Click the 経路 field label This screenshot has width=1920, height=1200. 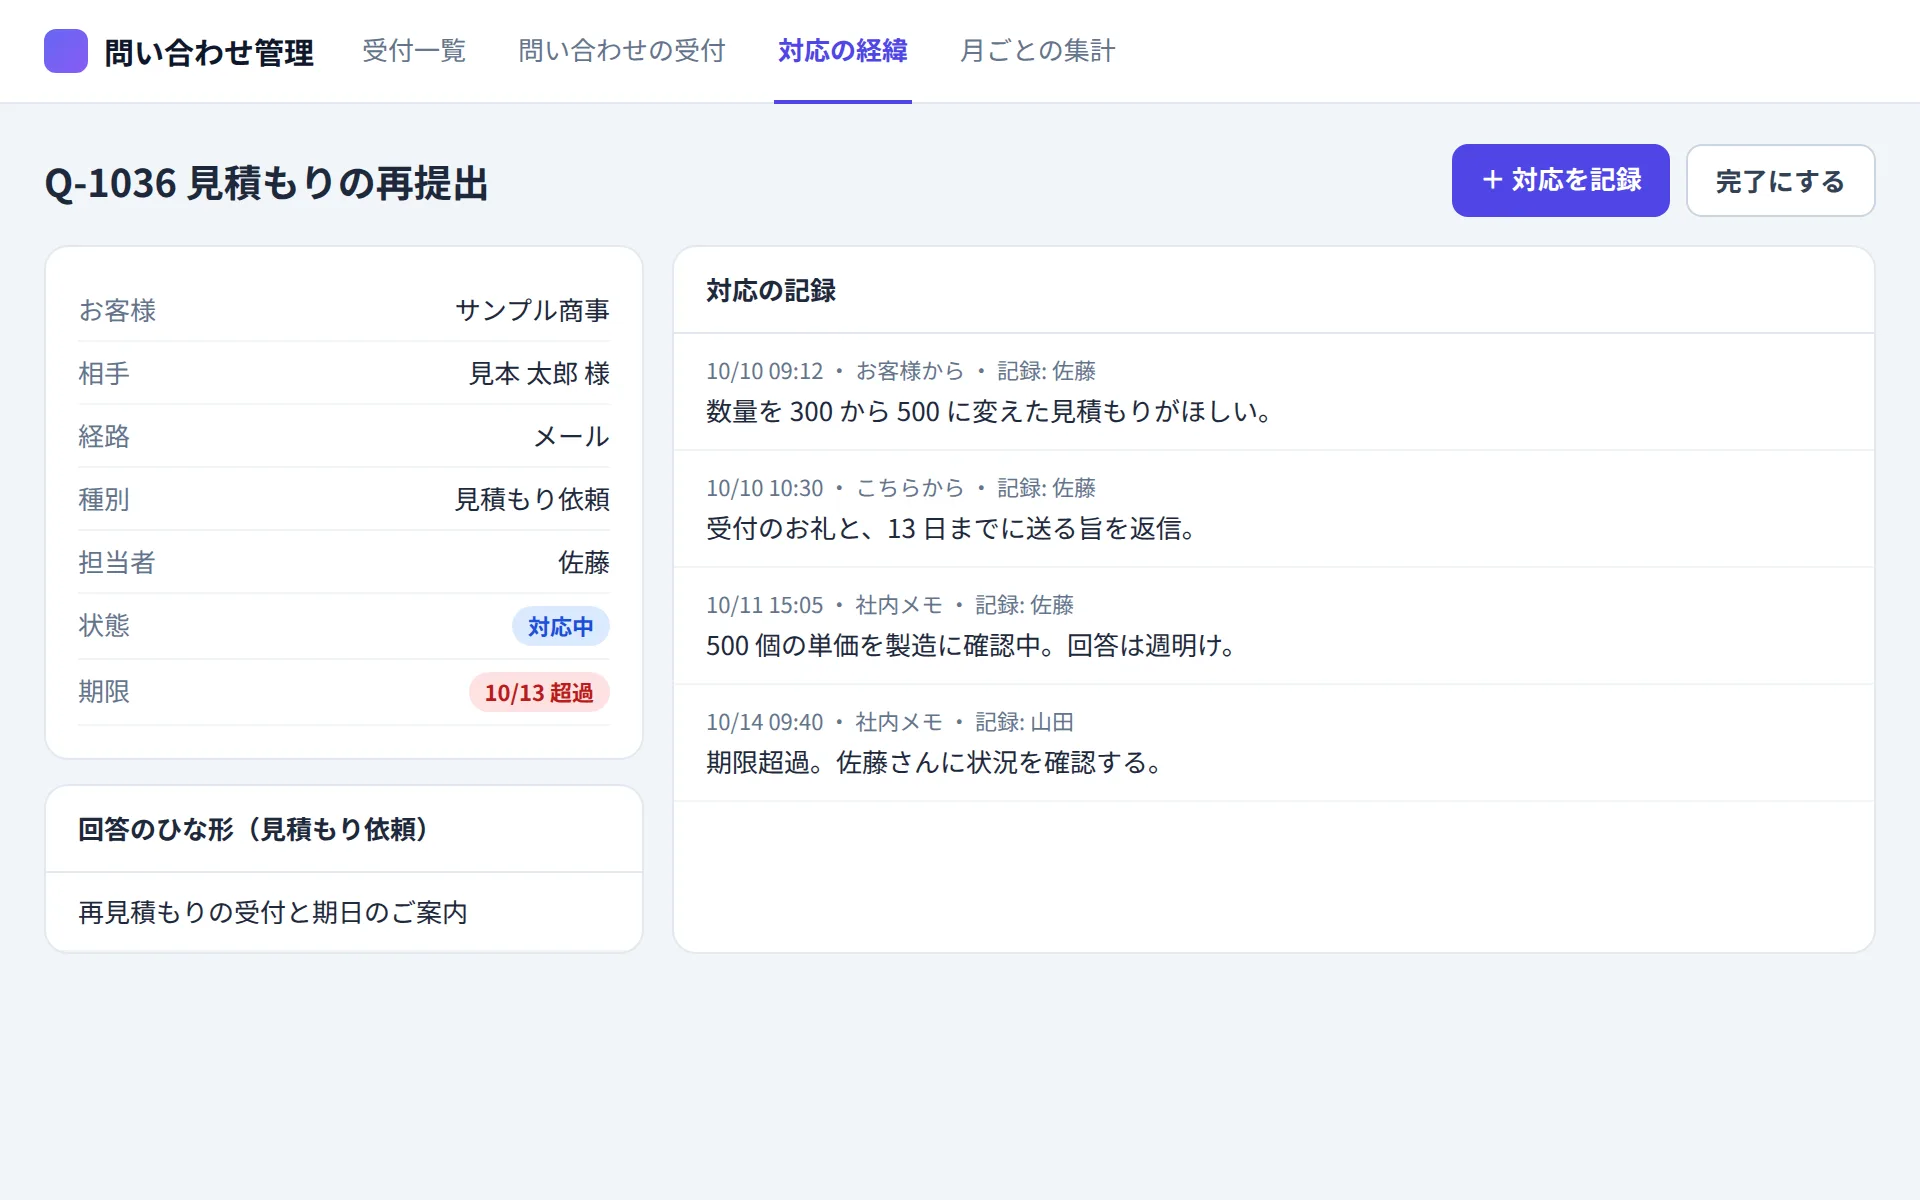click(104, 437)
